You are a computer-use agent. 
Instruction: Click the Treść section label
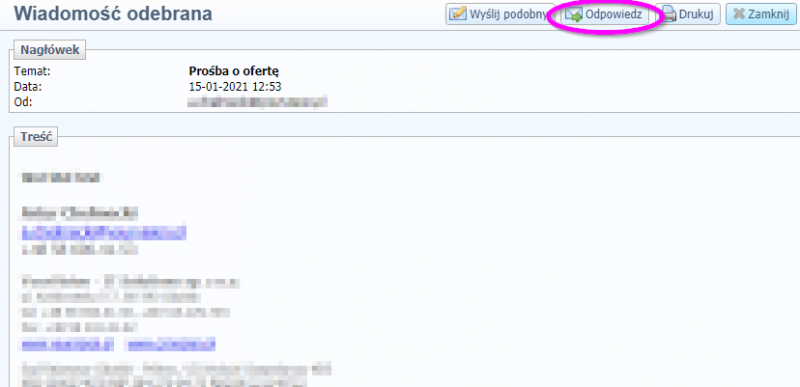tap(36, 137)
